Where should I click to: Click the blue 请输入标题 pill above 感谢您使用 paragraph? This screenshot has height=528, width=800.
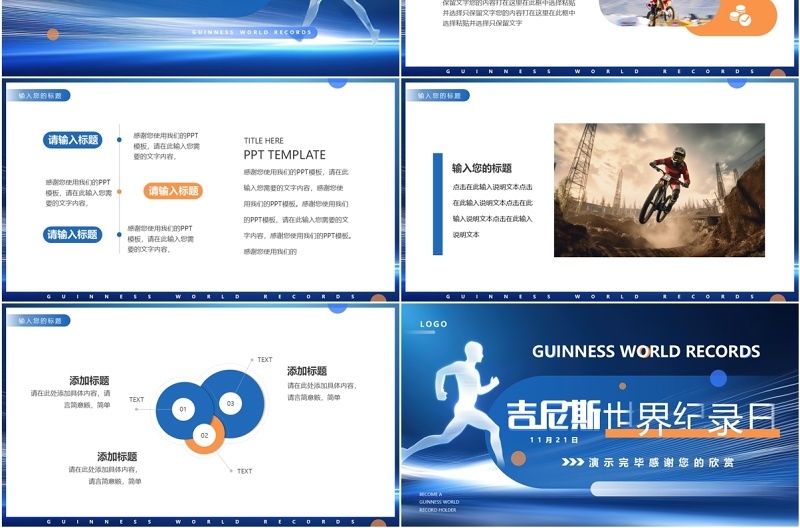tap(72, 140)
